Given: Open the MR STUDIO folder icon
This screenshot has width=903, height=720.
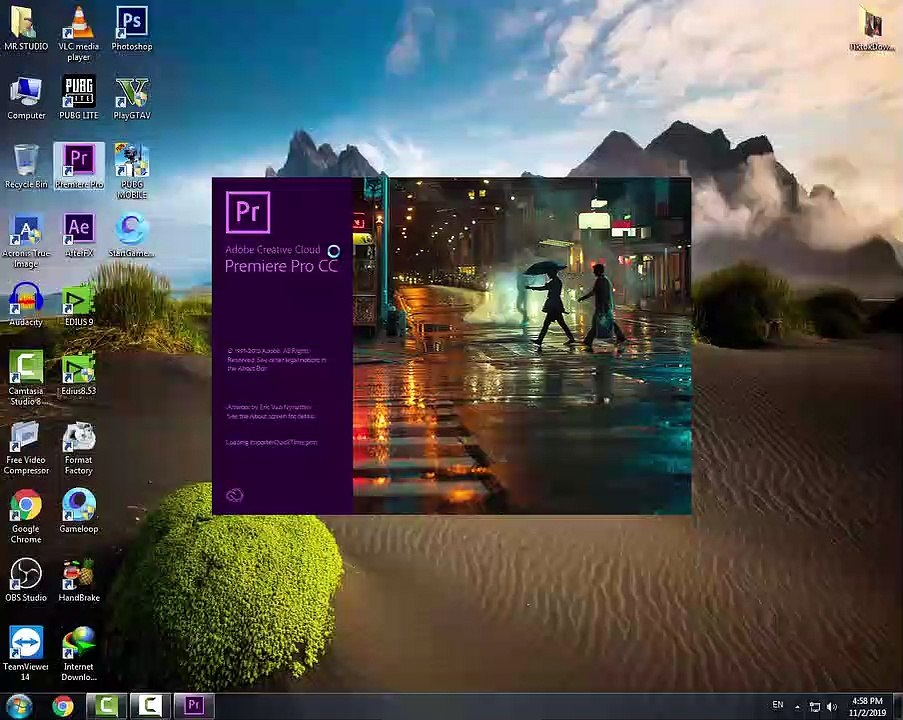Looking at the screenshot, I should tap(26, 29).
